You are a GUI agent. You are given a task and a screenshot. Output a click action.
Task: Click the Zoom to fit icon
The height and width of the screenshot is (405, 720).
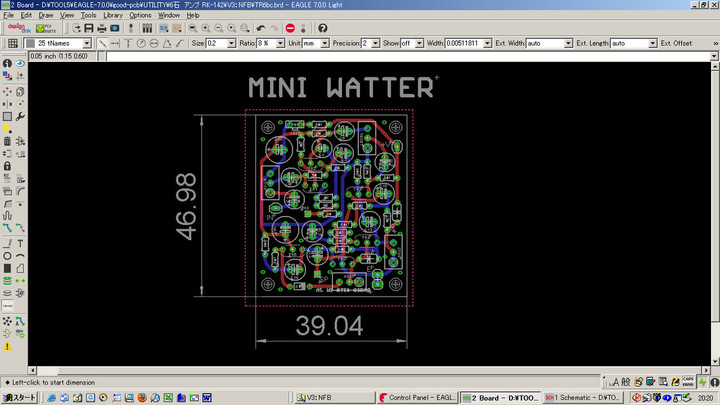pyautogui.click(x=191, y=28)
